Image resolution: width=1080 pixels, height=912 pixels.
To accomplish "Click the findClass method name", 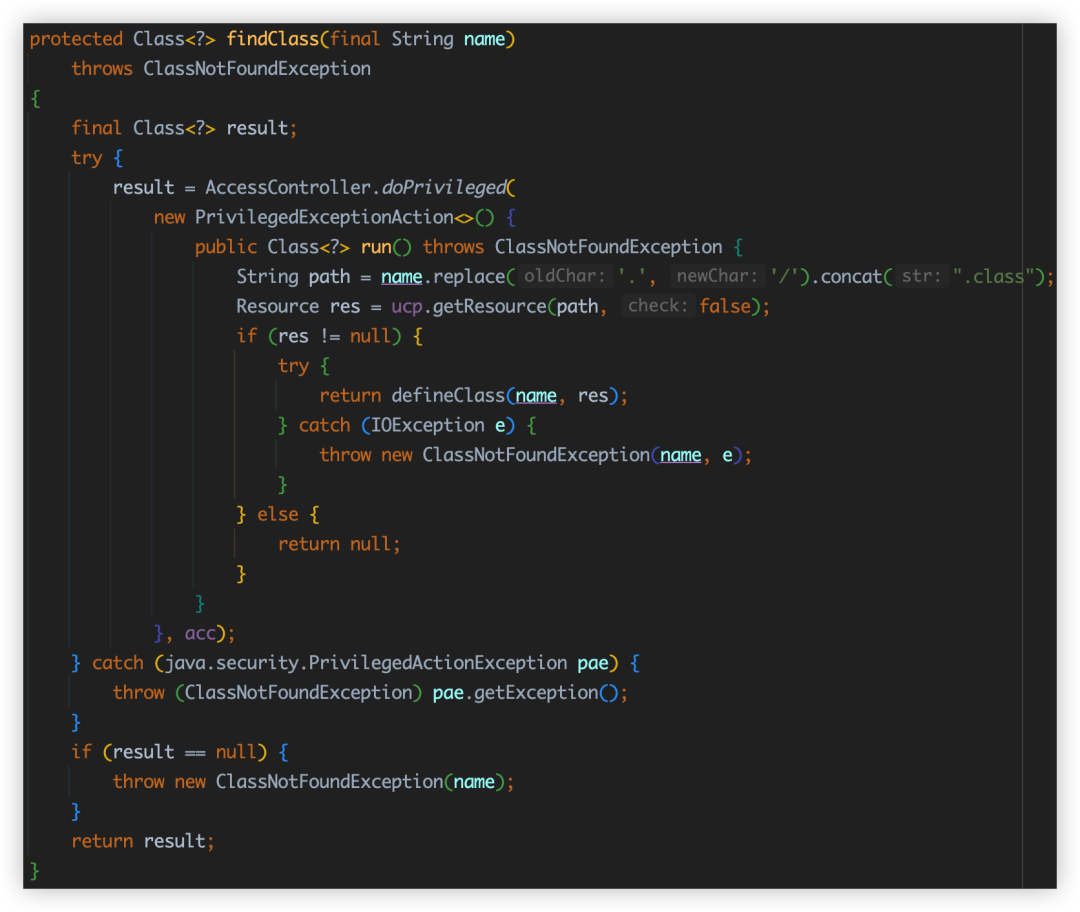I will point(273,39).
